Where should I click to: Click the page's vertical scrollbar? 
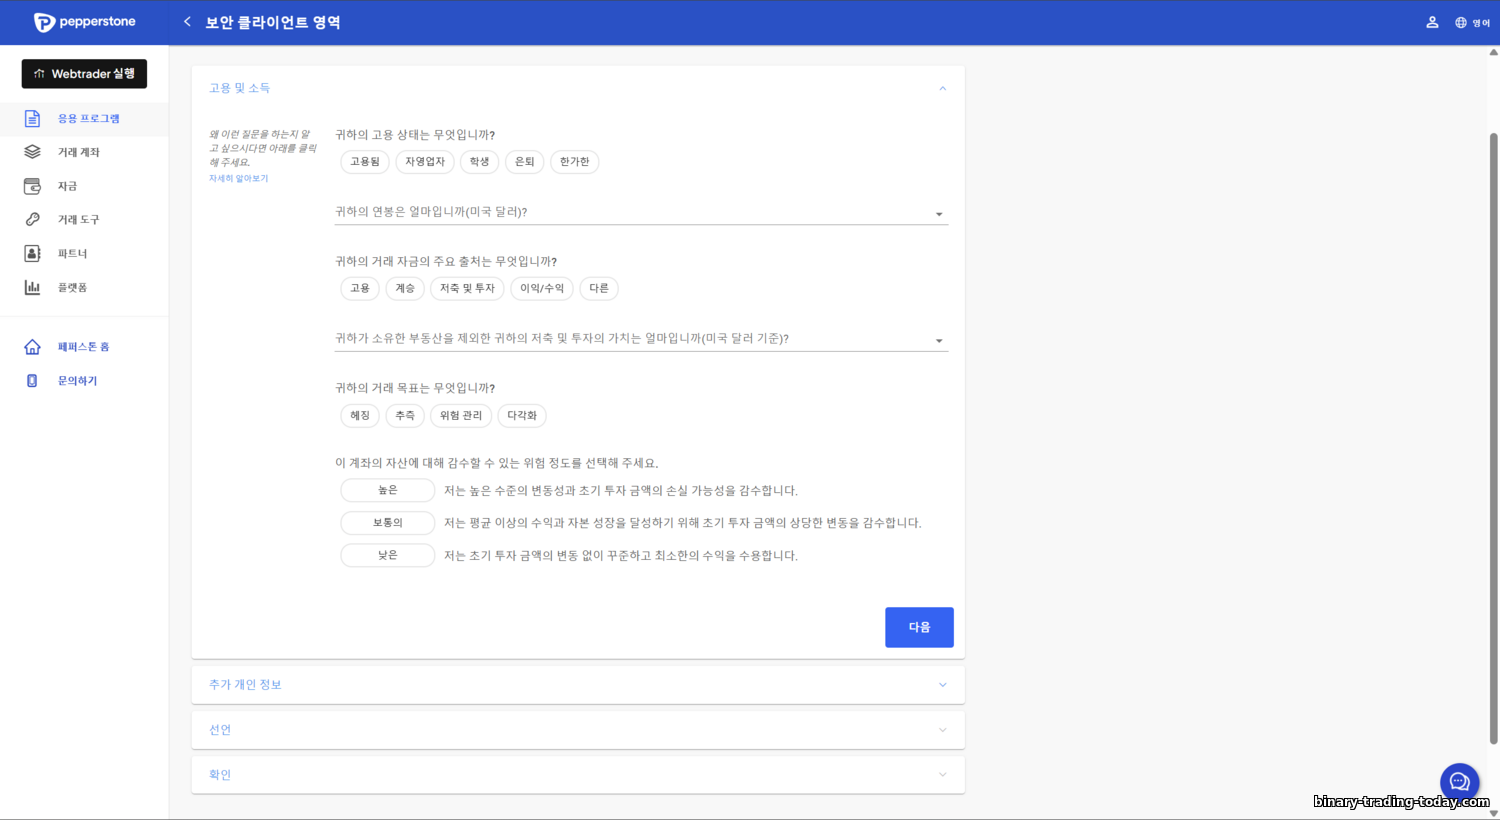click(1493, 438)
